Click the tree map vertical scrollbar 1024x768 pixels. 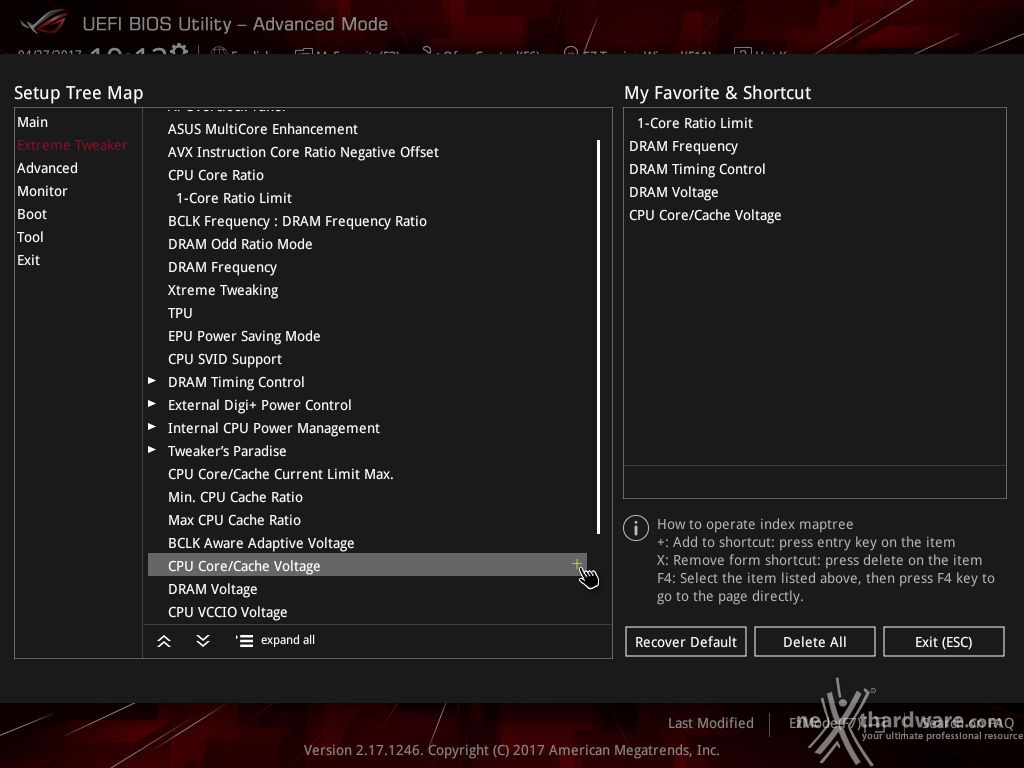(x=598, y=336)
